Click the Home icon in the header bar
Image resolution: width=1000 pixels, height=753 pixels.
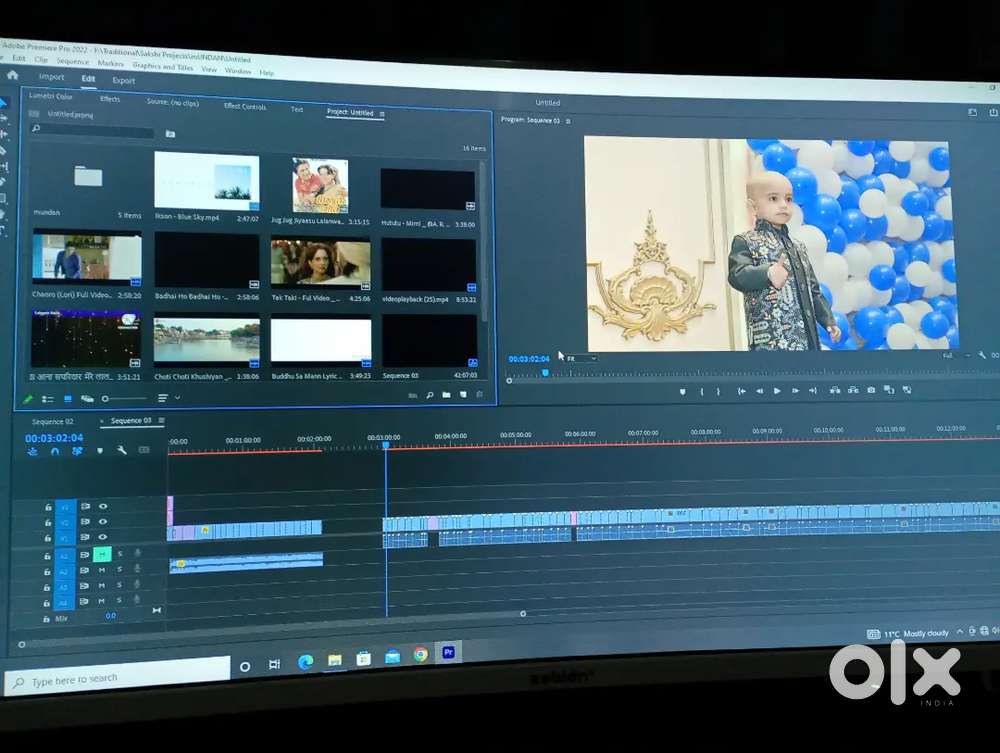(12, 74)
